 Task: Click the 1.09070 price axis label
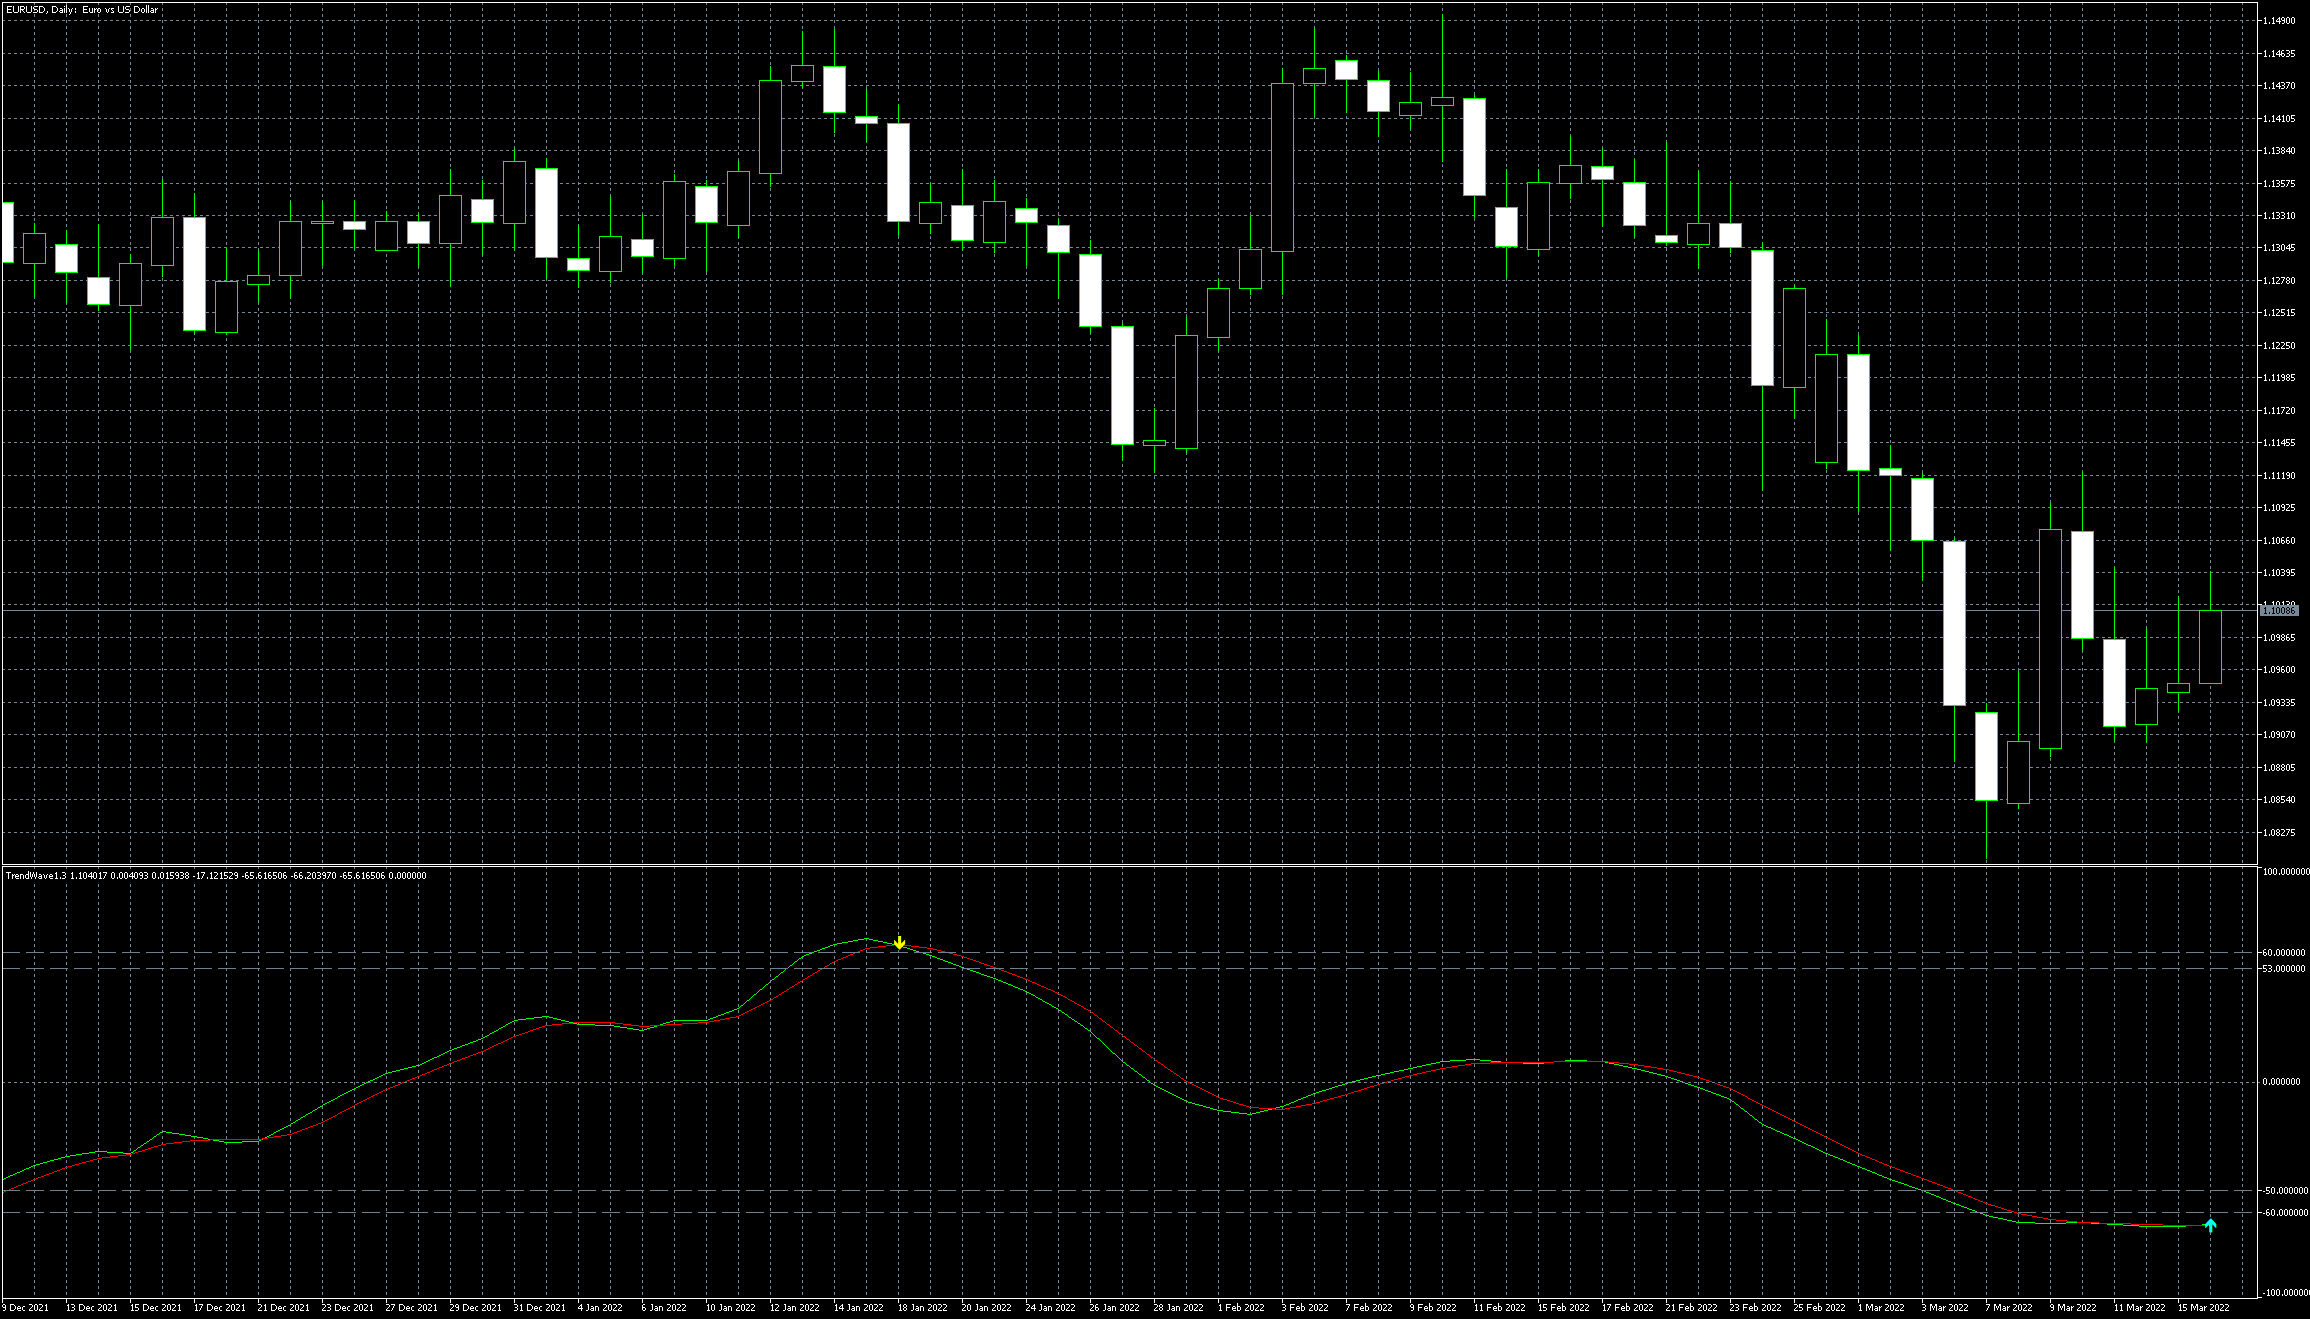[x=2279, y=735]
